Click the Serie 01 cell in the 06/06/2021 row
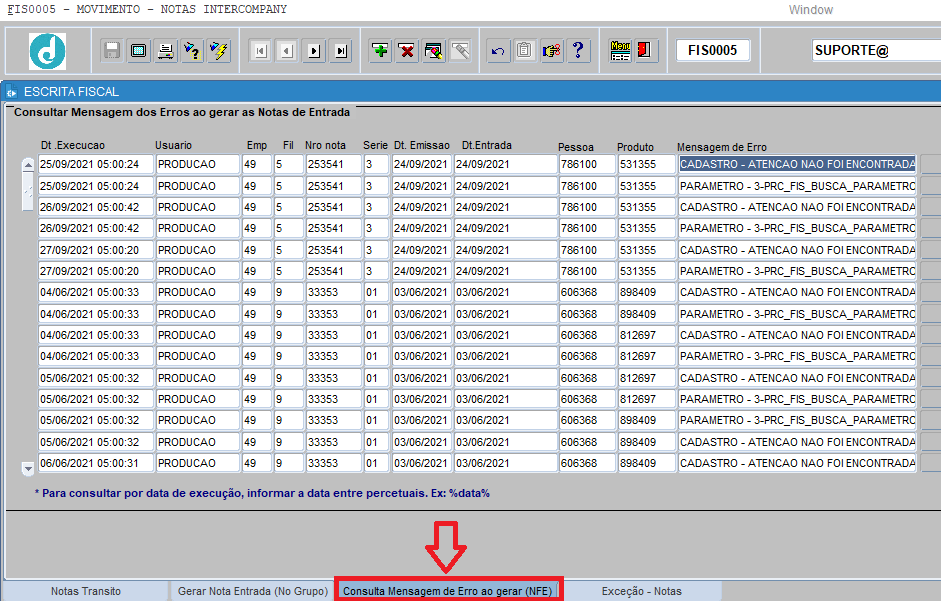The width and height of the screenshot is (941, 601). 376,464
